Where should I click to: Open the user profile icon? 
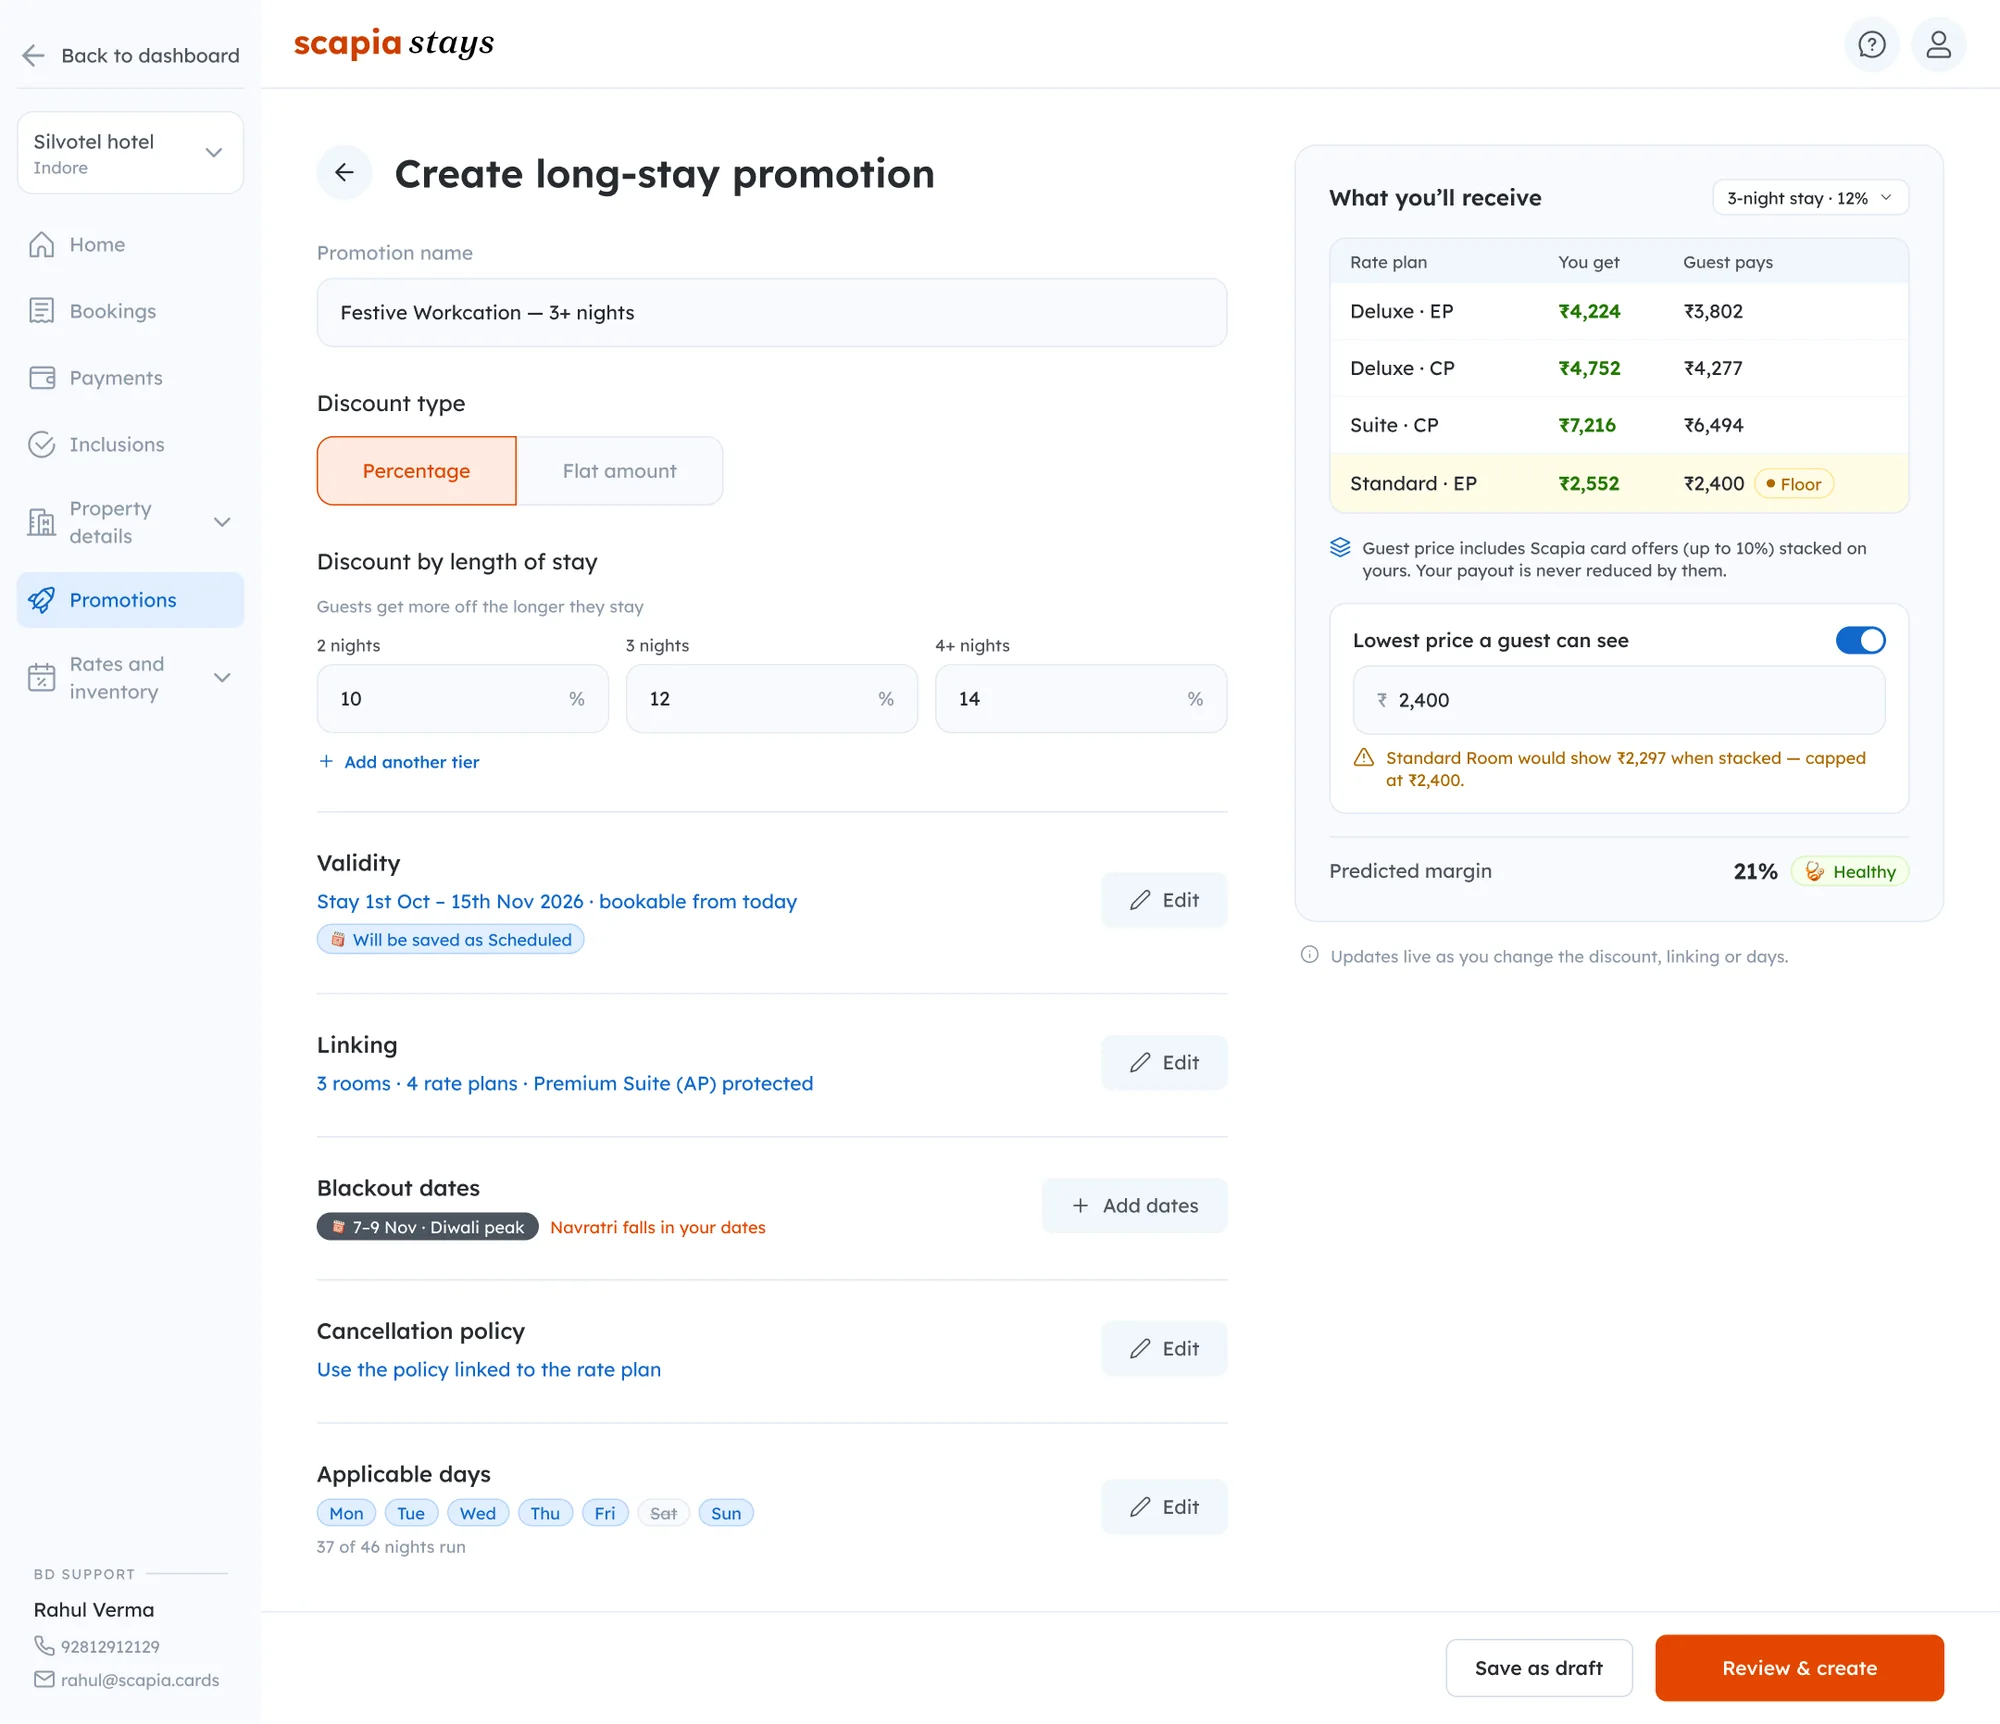1938,44
